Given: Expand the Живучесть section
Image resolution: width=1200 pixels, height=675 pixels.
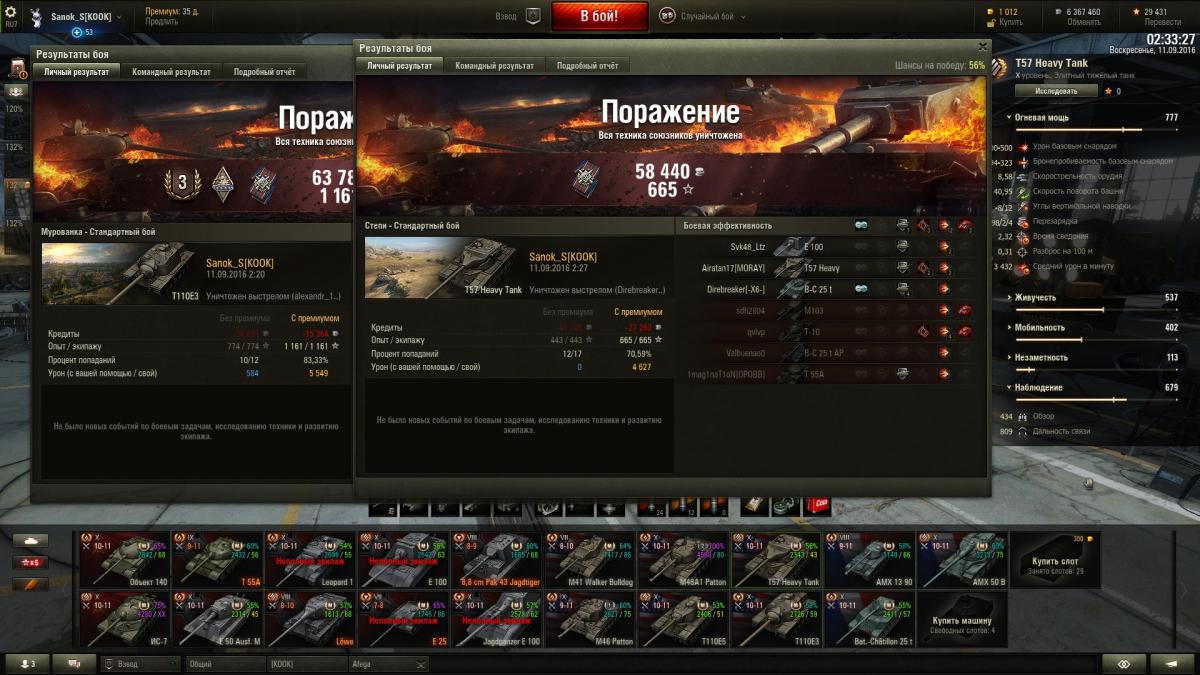Looking at the screenshot, I should click(1034, 297).
